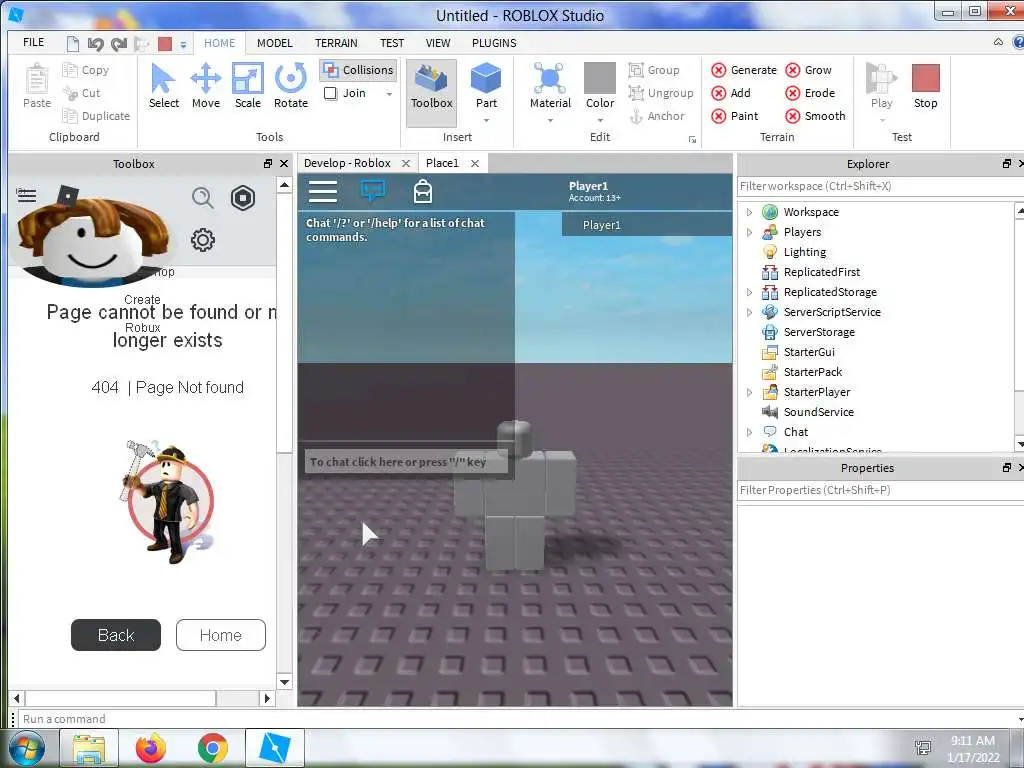Insert a Part using the Part icon
This screenshot has height=768, width=1024.
(486, 79)
